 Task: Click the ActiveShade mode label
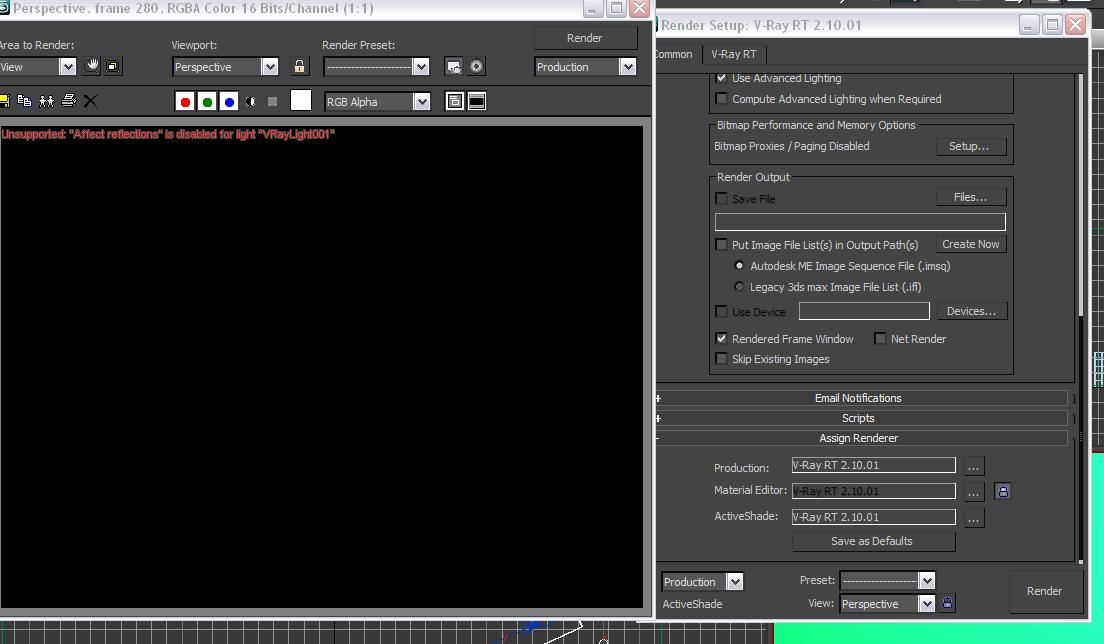692,604
